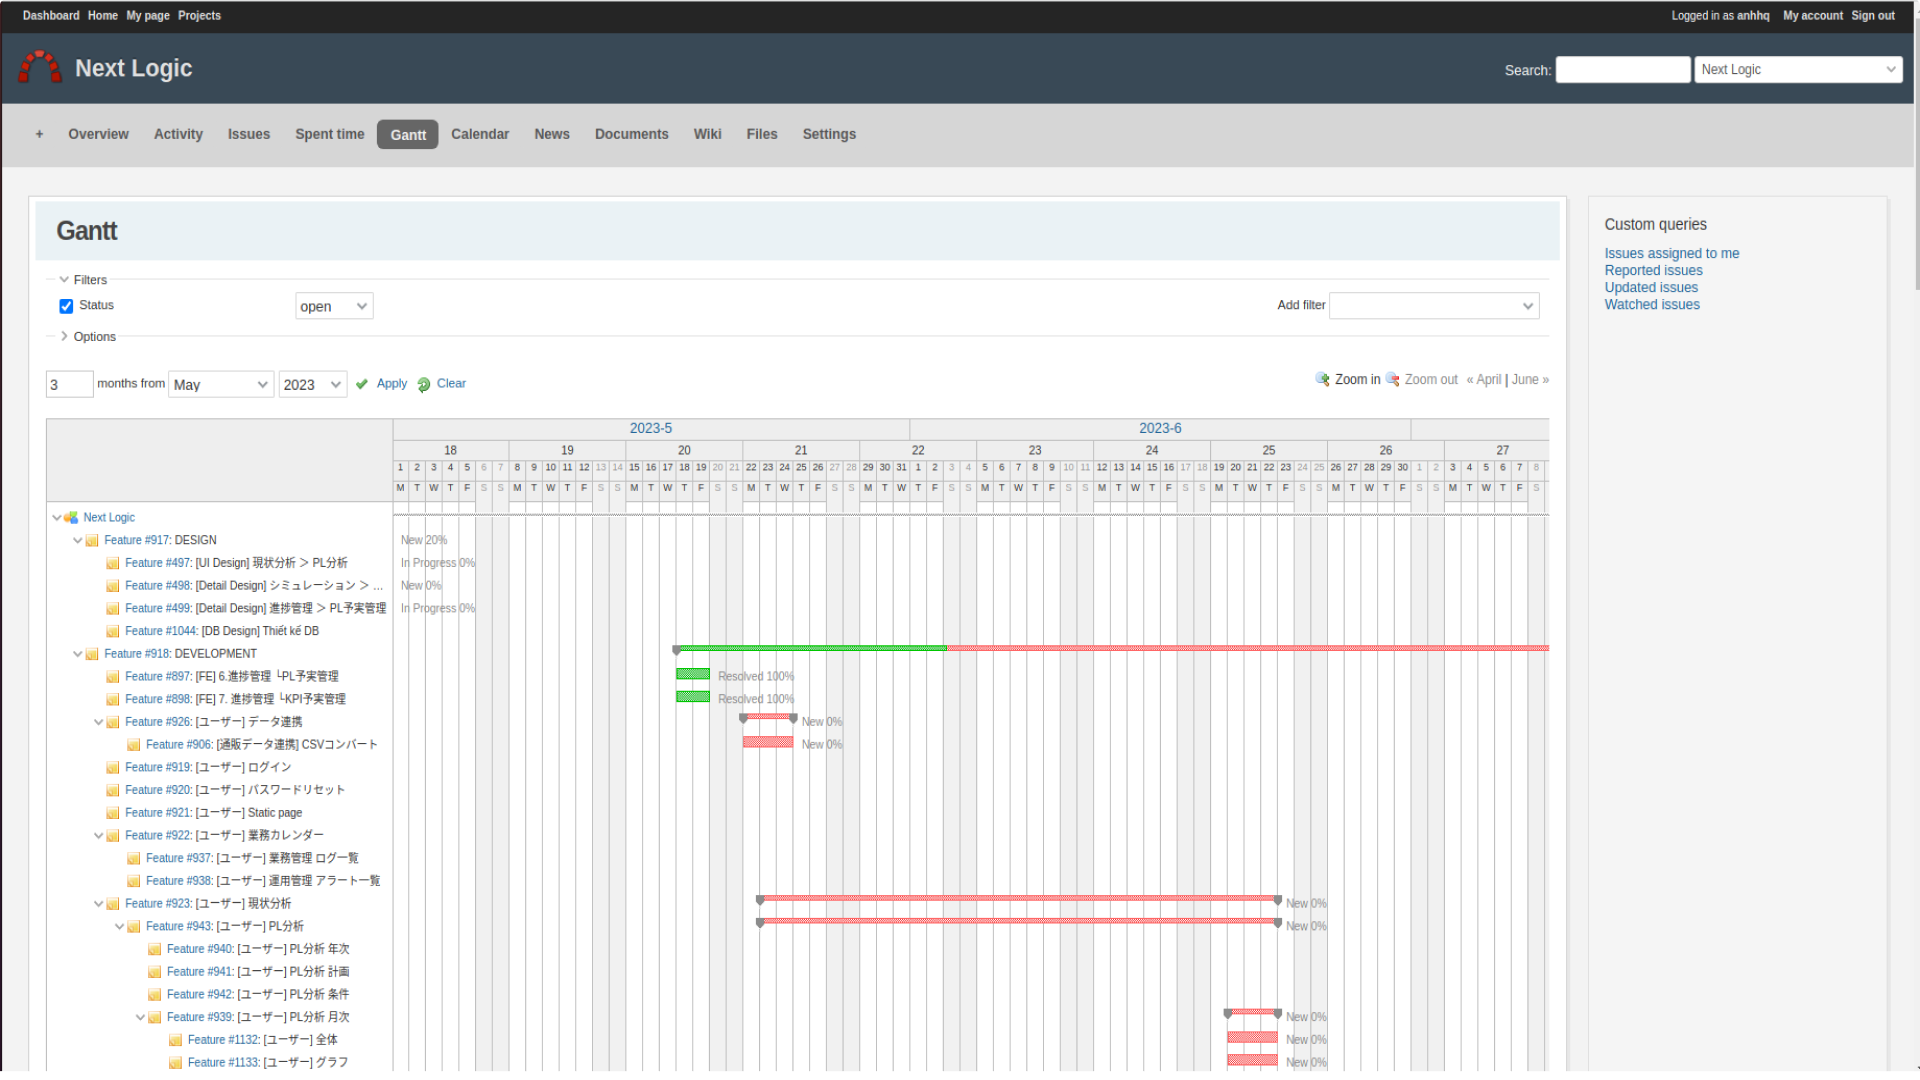Collapse Feature #918 DEVELOPMENT tree node
The height and width of the screenshot is (1080, 1920).
(77, 654)
